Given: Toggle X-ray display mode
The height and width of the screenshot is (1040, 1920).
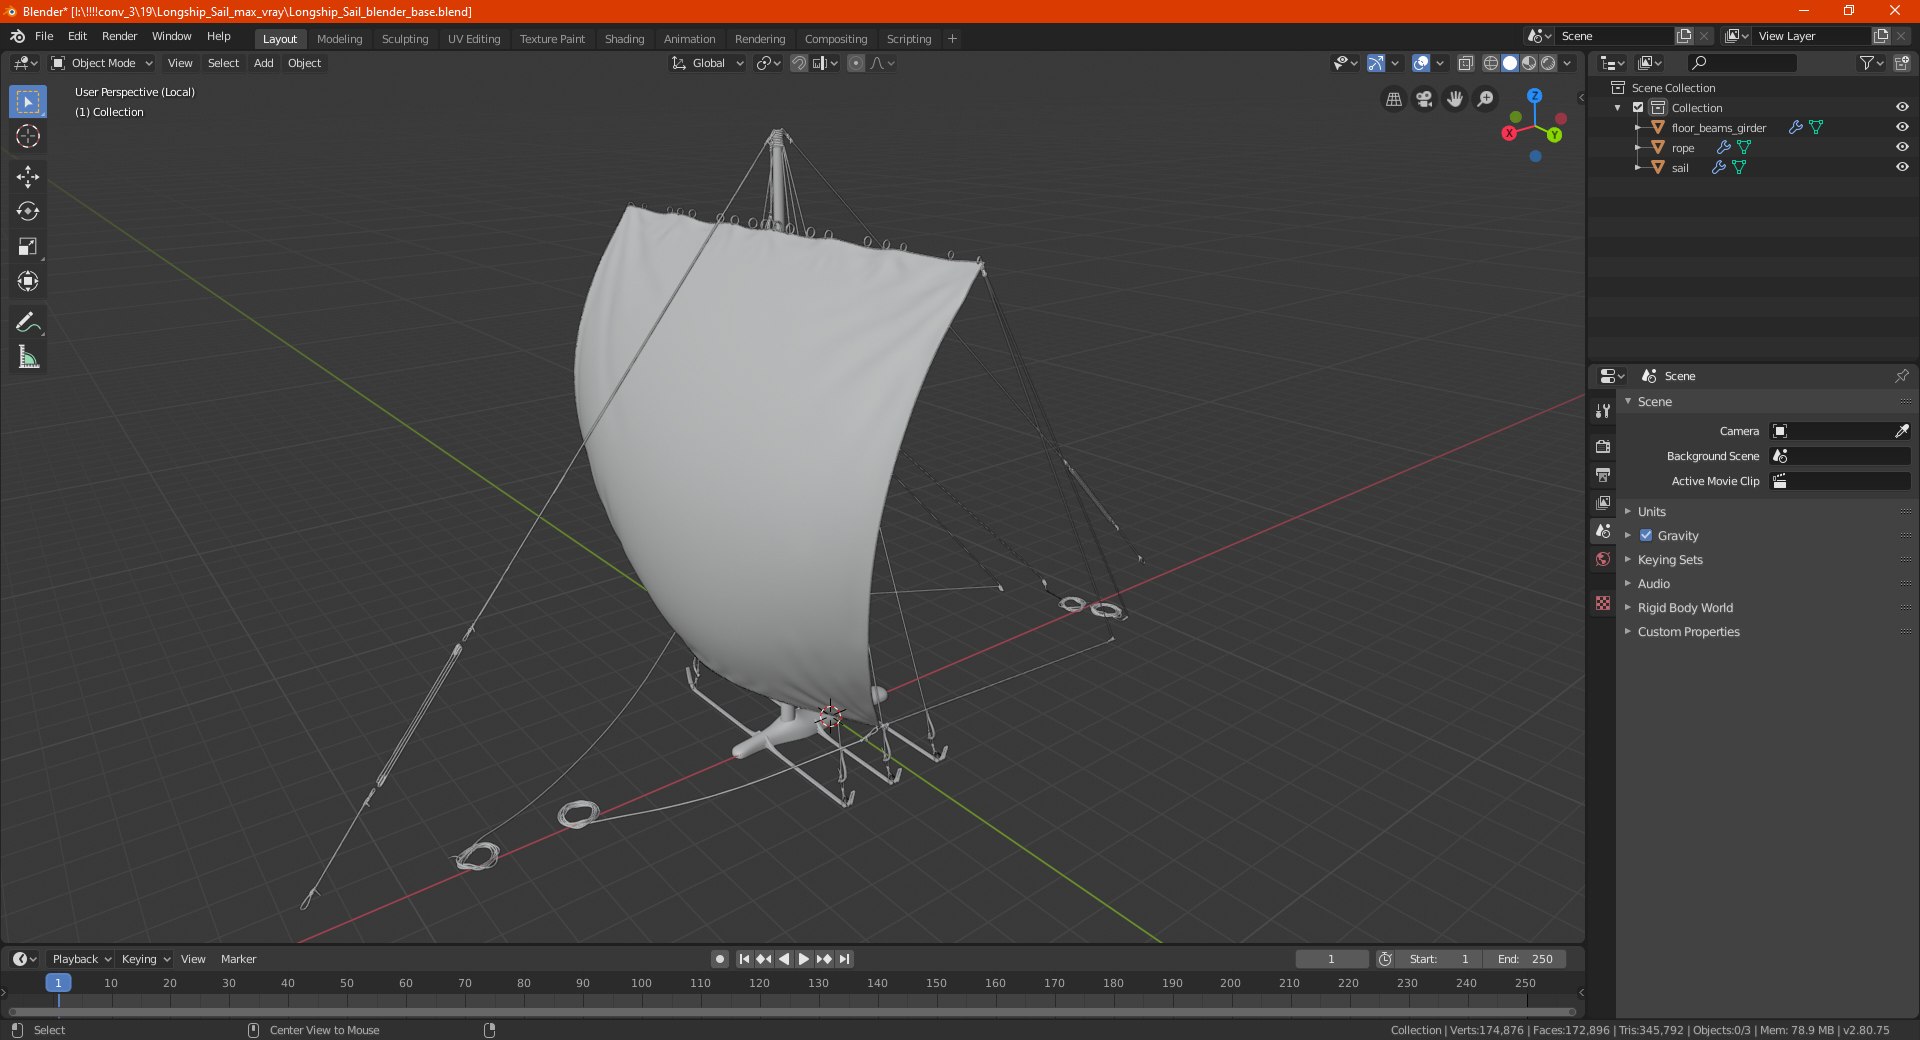Looking at the screenshot, I should [1466, 63].
